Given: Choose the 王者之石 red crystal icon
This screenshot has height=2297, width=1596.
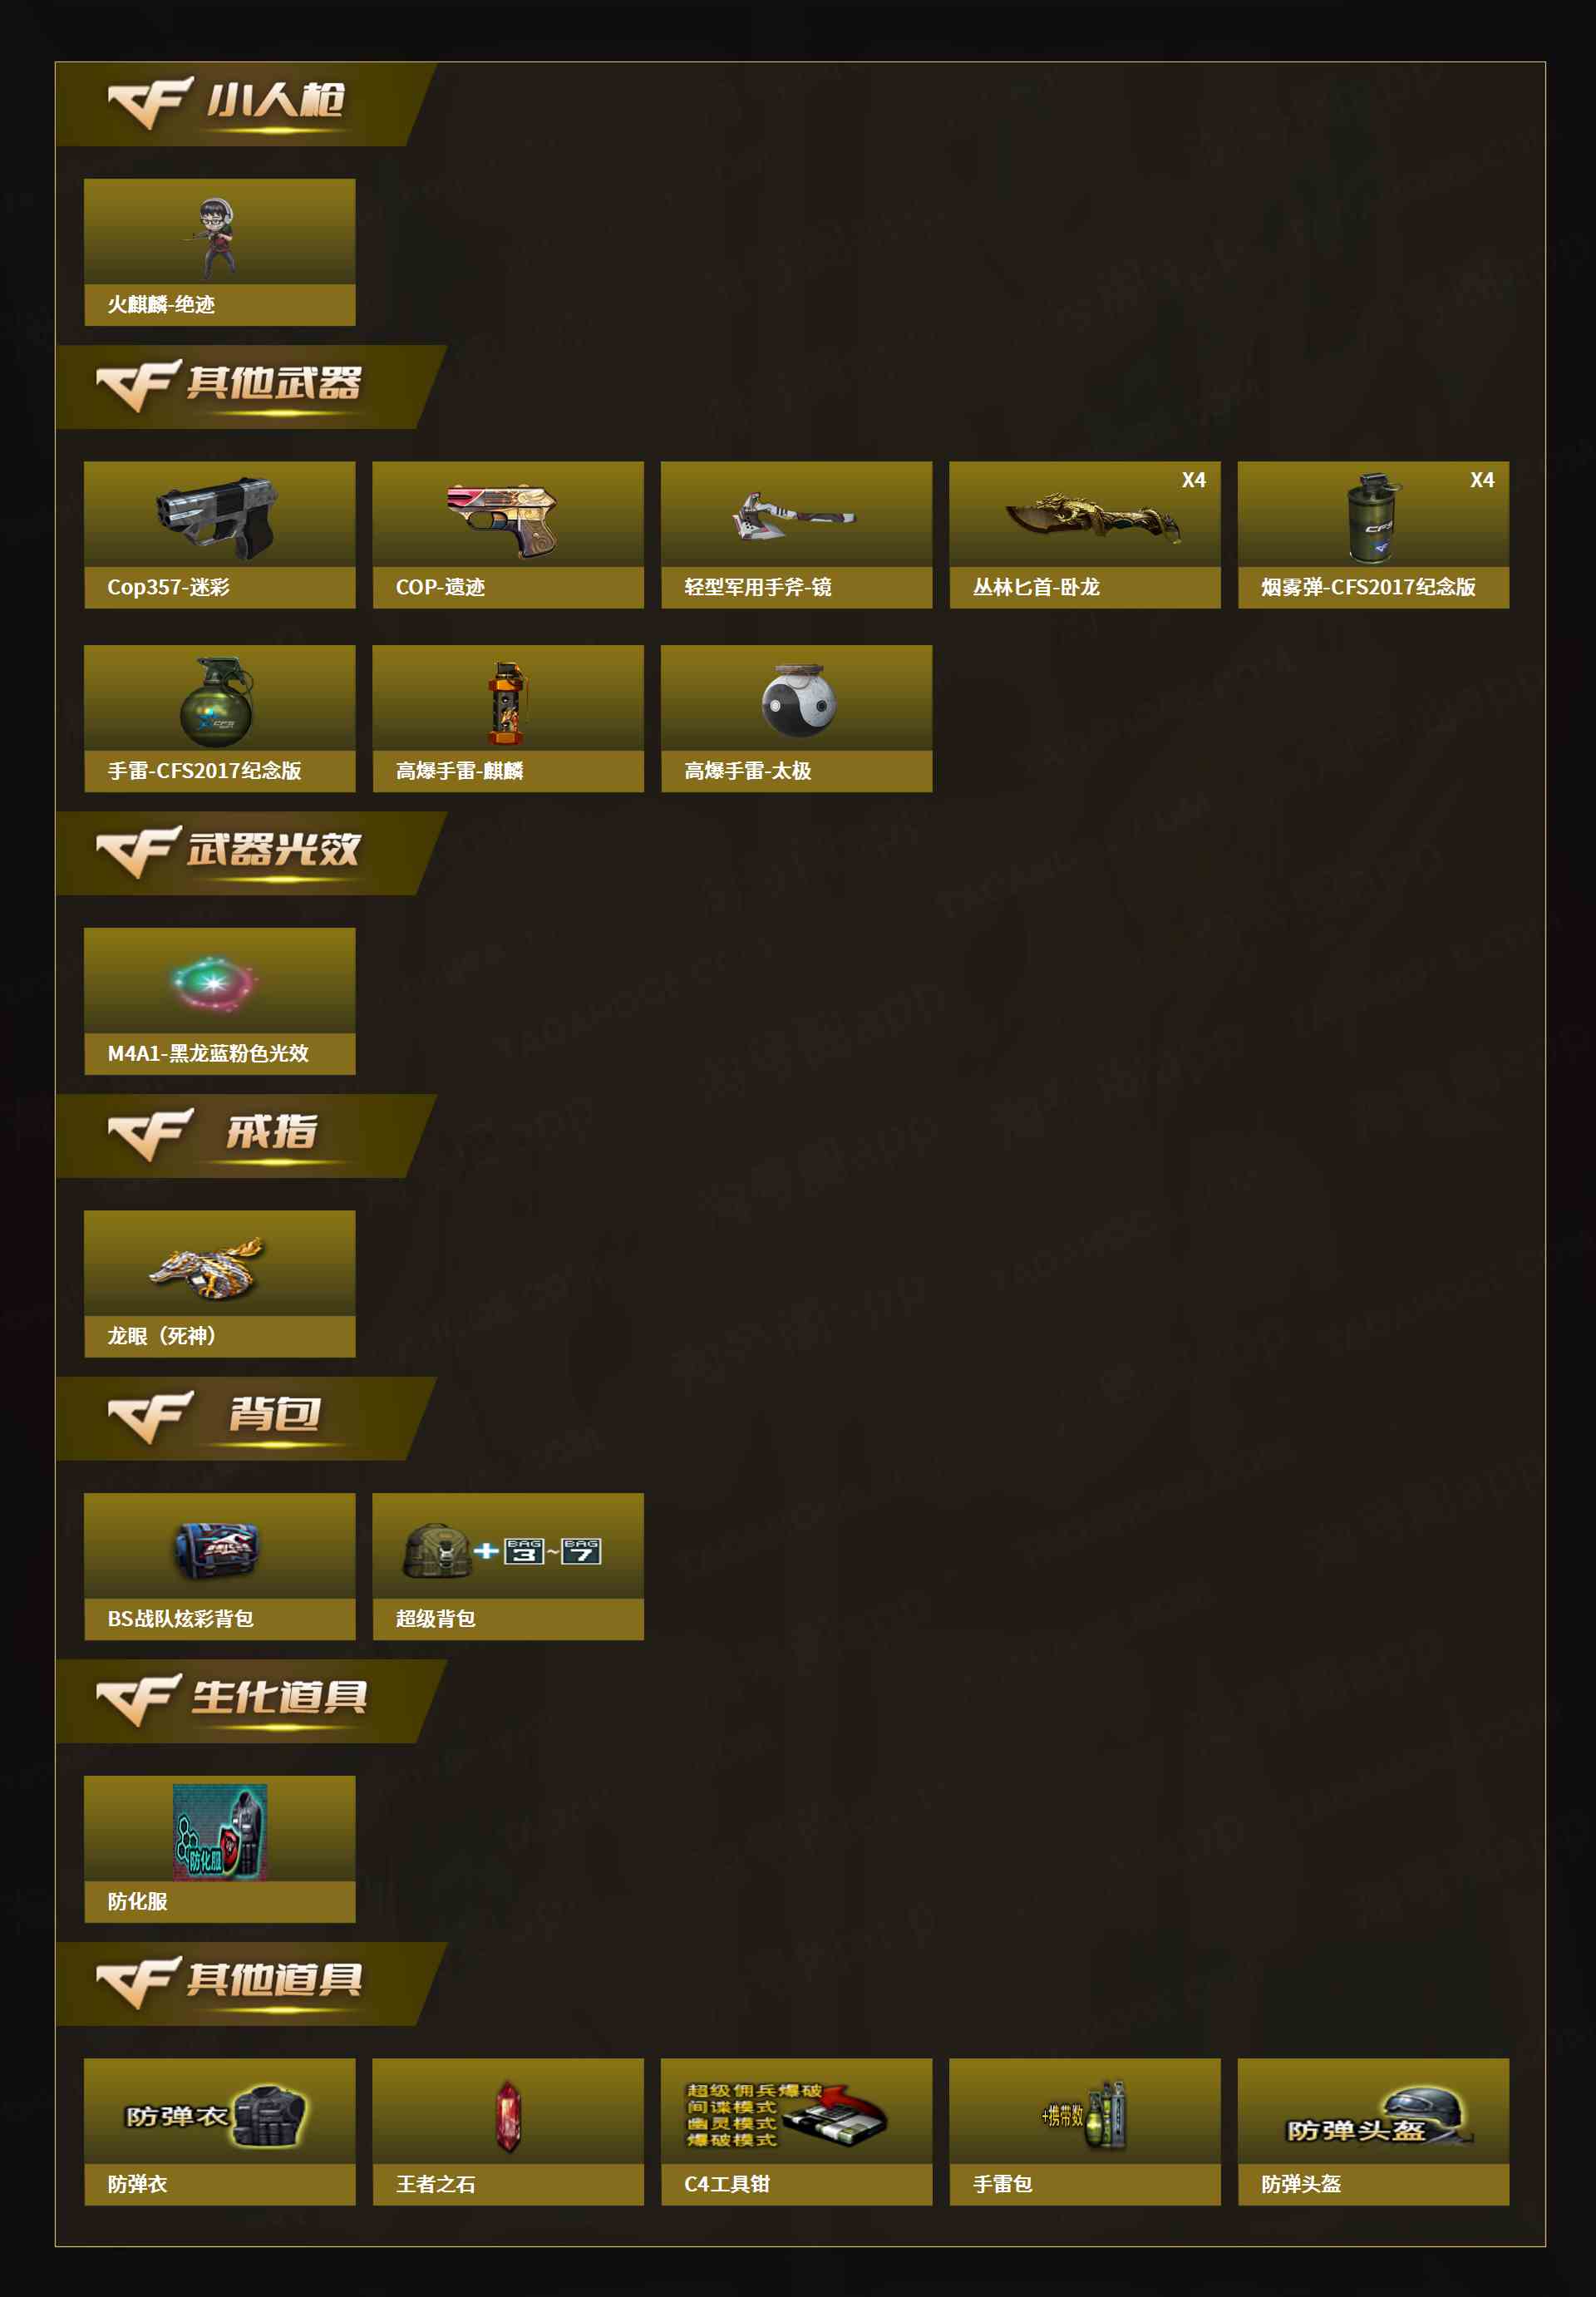Looking at the screenshot, I should (x=508, y=2116).
